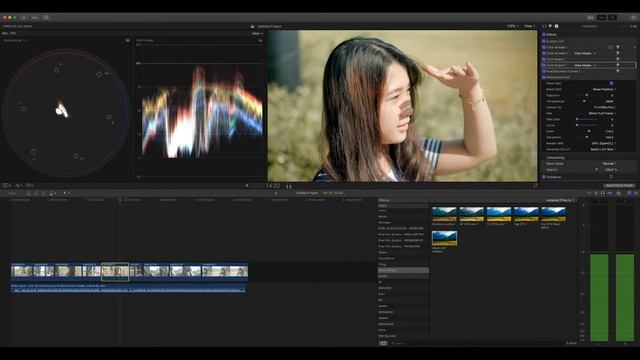Open the Keyword Editor key icon
Screen dimensions: 640x360
[x=34, y=18]
